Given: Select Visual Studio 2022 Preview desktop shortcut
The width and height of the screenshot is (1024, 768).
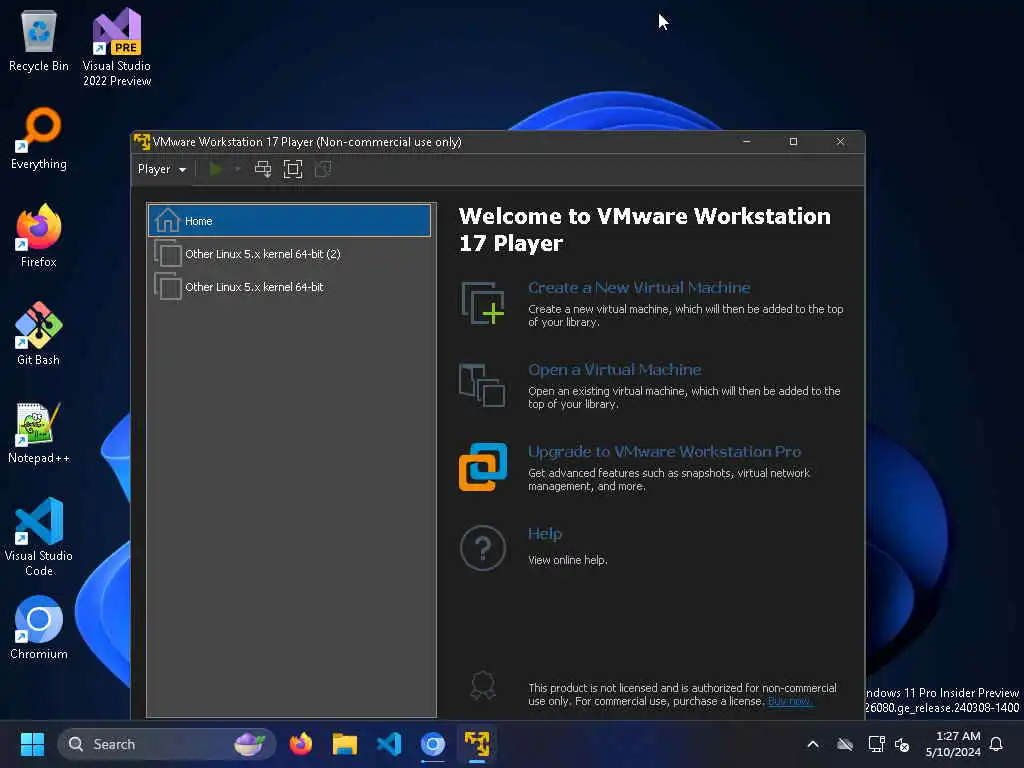Looking at the screenshot, I should click(117, 47).
